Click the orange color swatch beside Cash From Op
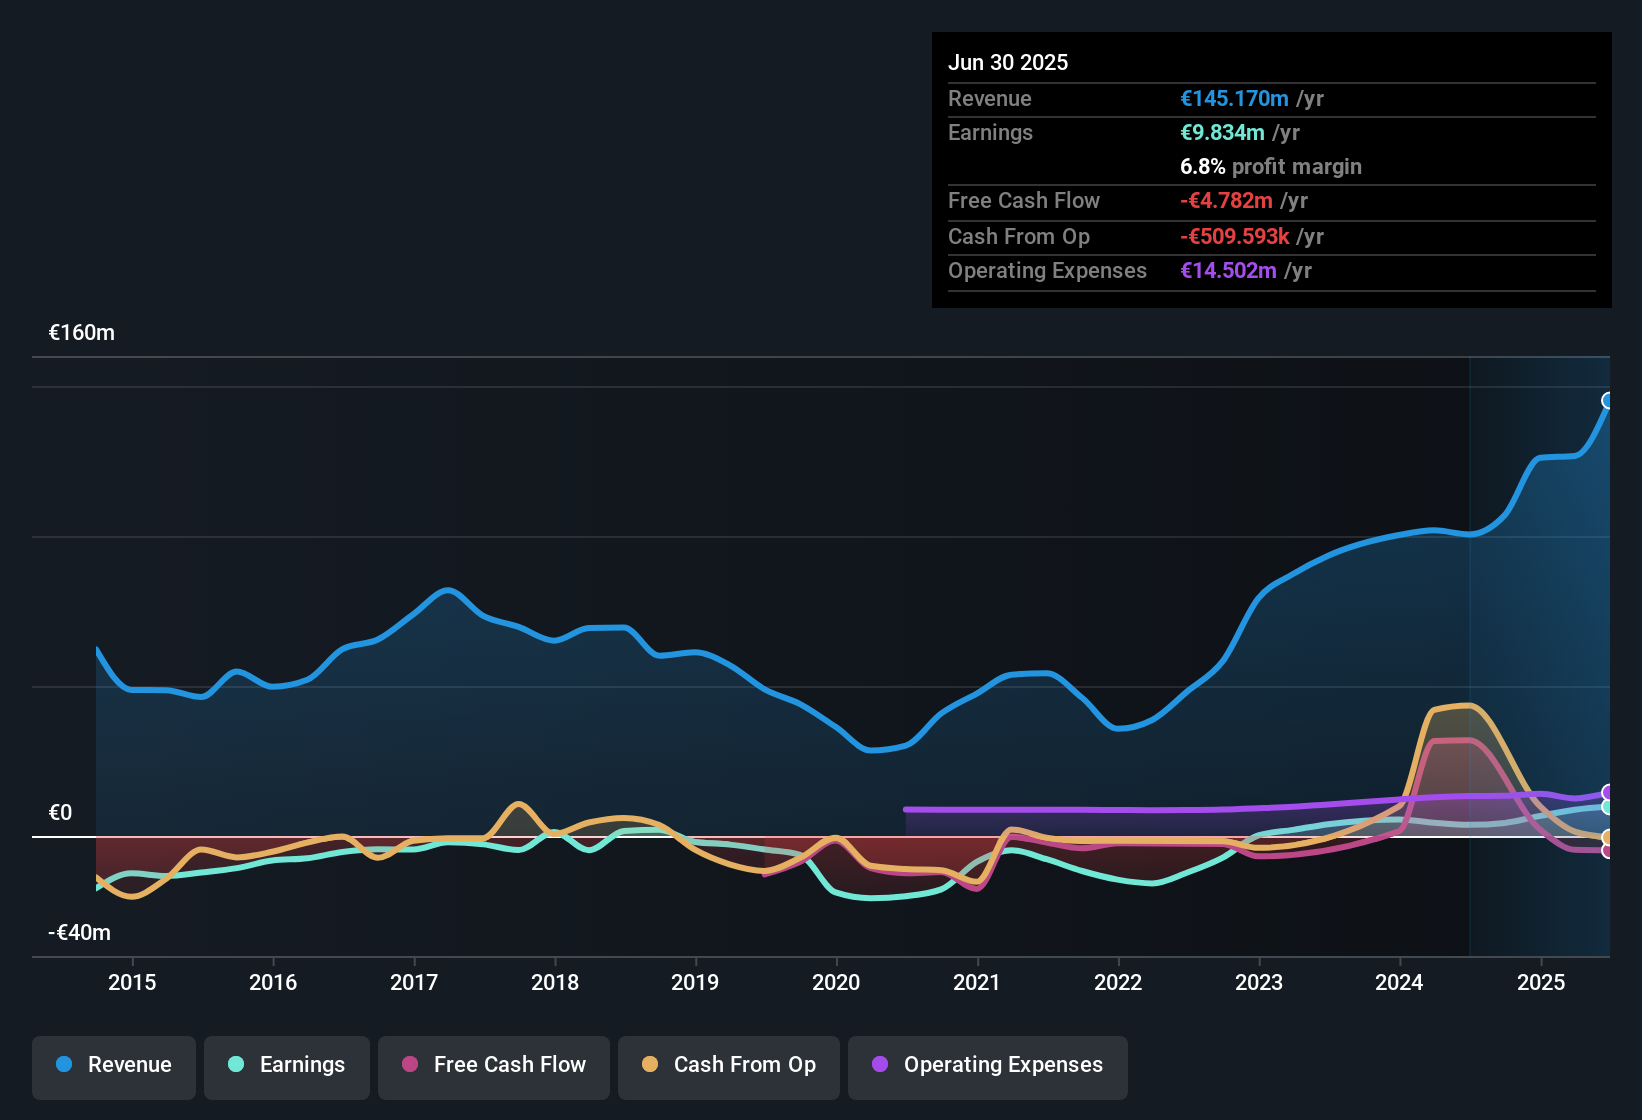The image size is (1642, 1120). point(650,1065)
